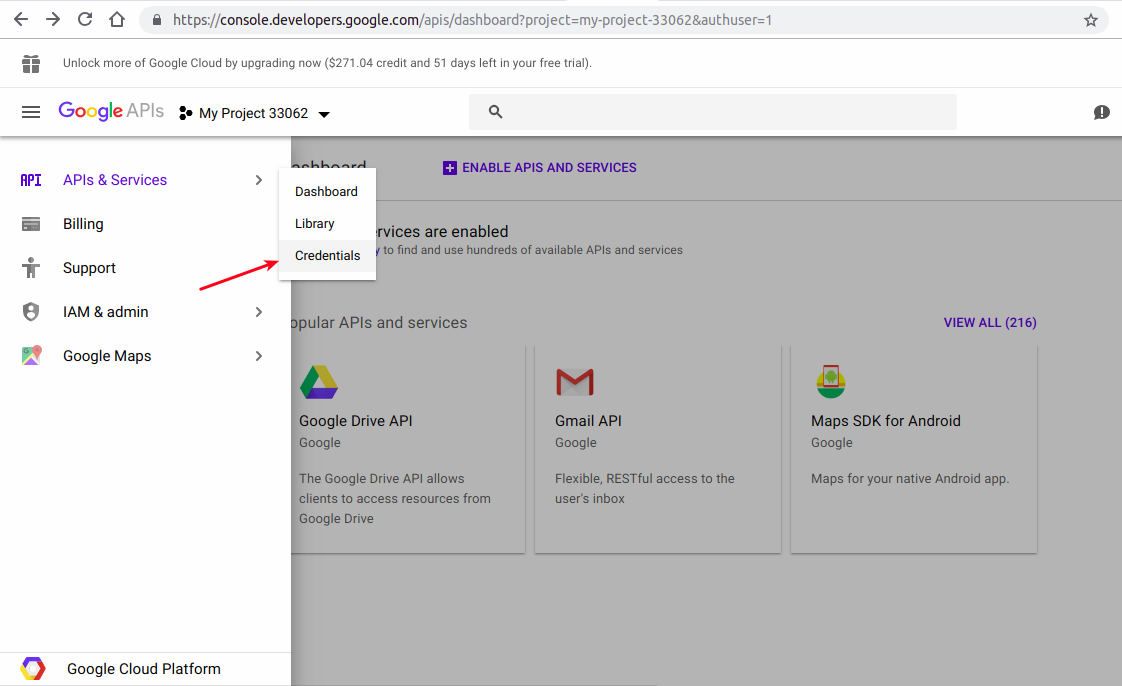Click the Google Cloud Platform hexagon logo

(x=33, y=669)
